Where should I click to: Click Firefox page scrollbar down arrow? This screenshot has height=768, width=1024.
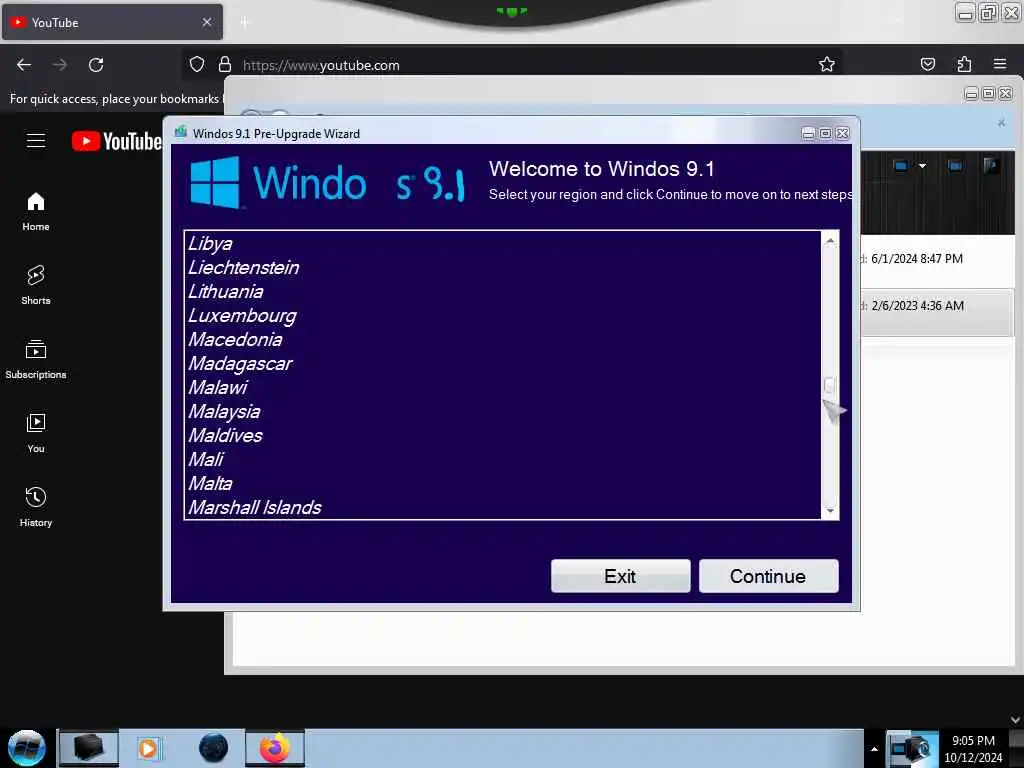click(1016, 720)
